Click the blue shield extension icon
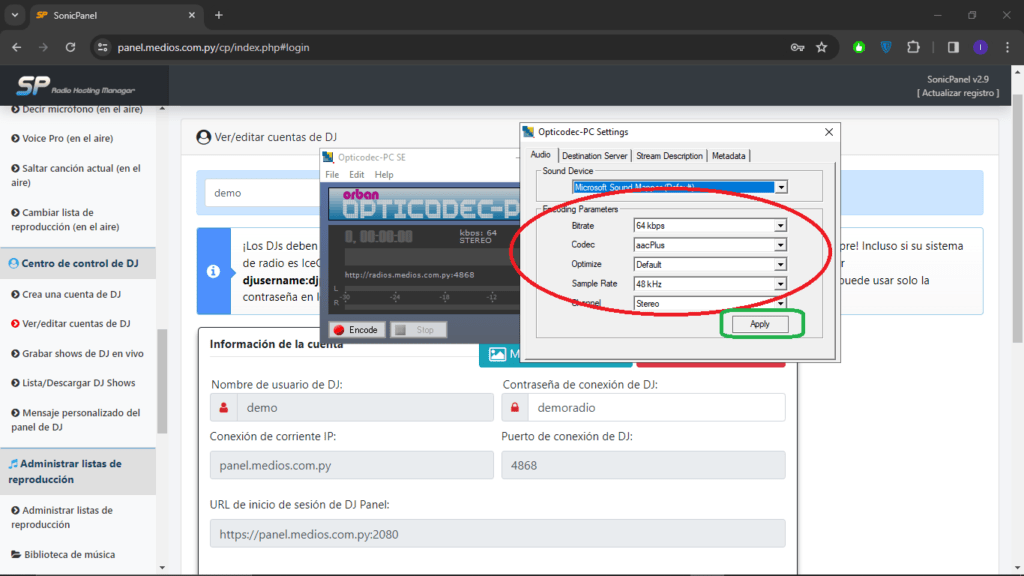This screenshot has height=576, width=1024. pyautogui.click(x=886, y=47)
